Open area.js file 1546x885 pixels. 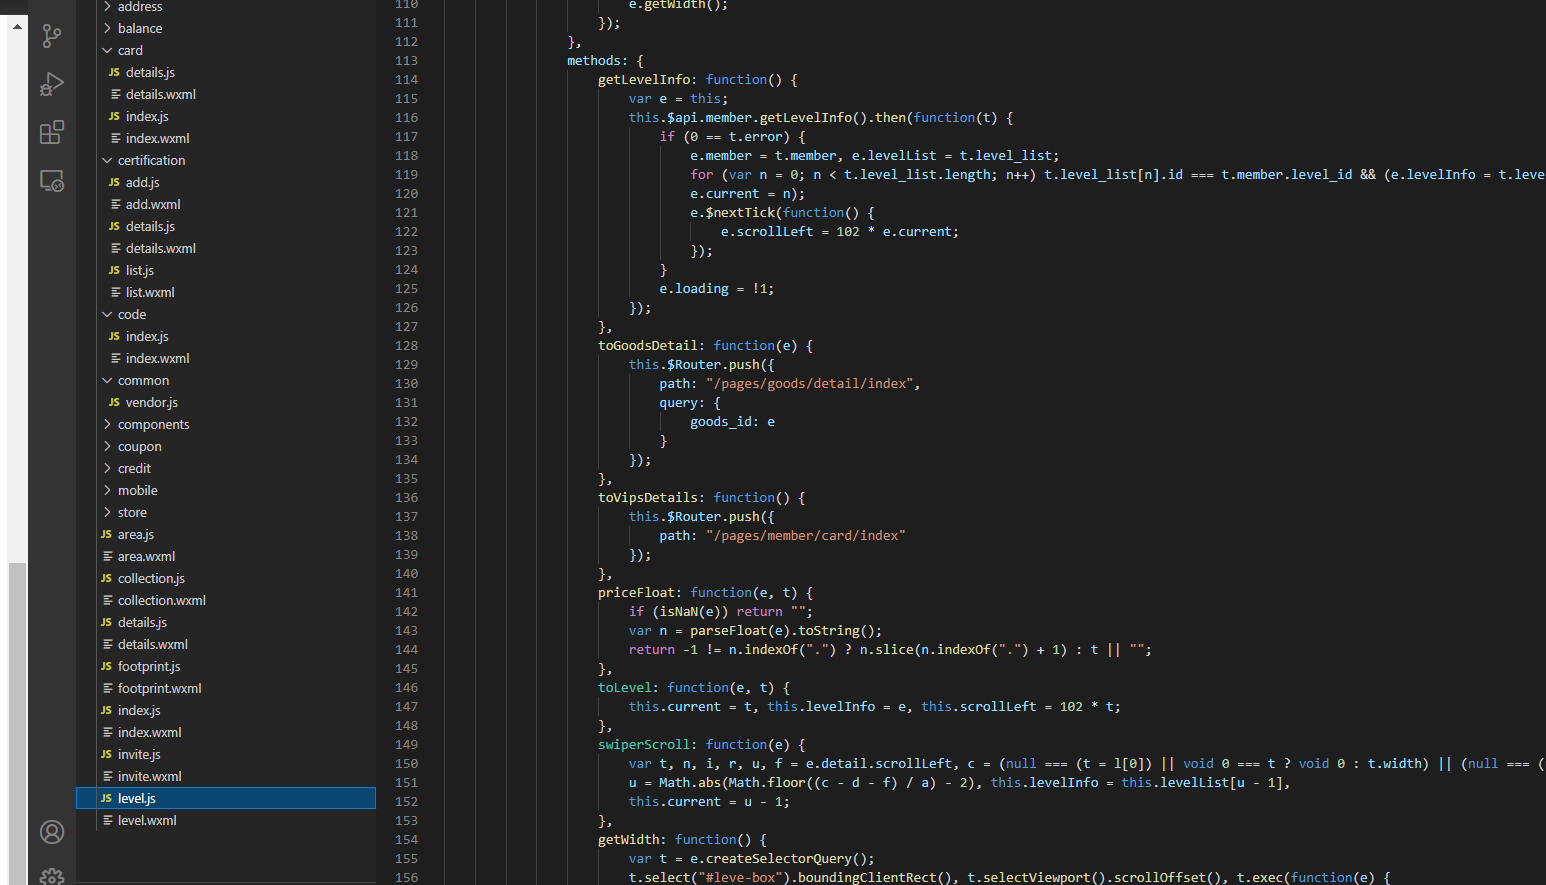[x=226, y=534]
